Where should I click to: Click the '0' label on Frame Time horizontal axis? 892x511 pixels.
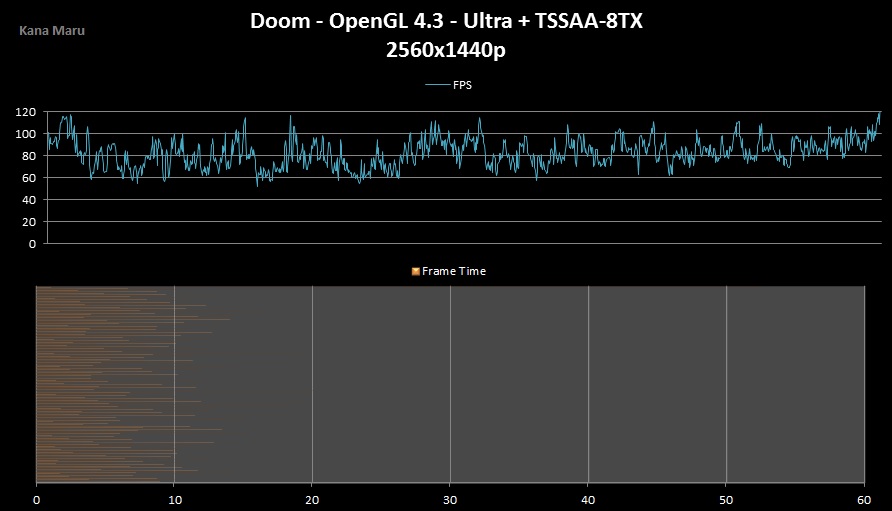point(36,500)
